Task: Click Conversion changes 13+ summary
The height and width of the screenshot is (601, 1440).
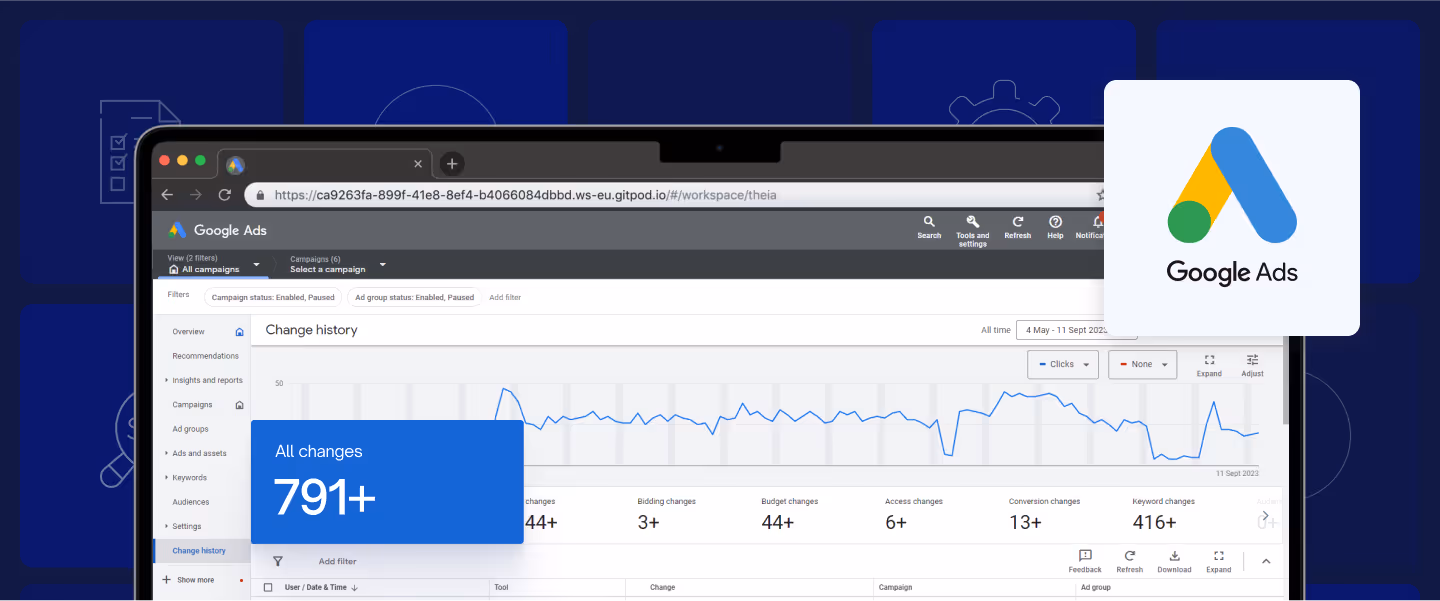Action: coord(1044,513)
